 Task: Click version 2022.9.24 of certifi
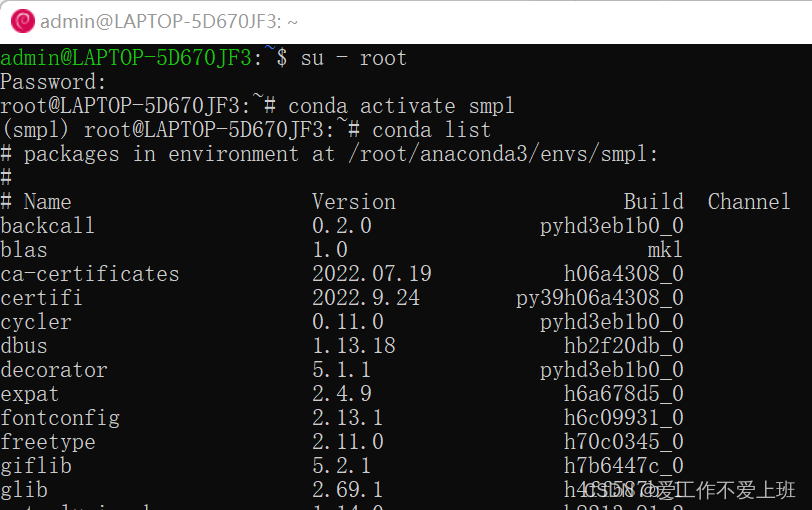pyautogui.click(x=366, y=298)
